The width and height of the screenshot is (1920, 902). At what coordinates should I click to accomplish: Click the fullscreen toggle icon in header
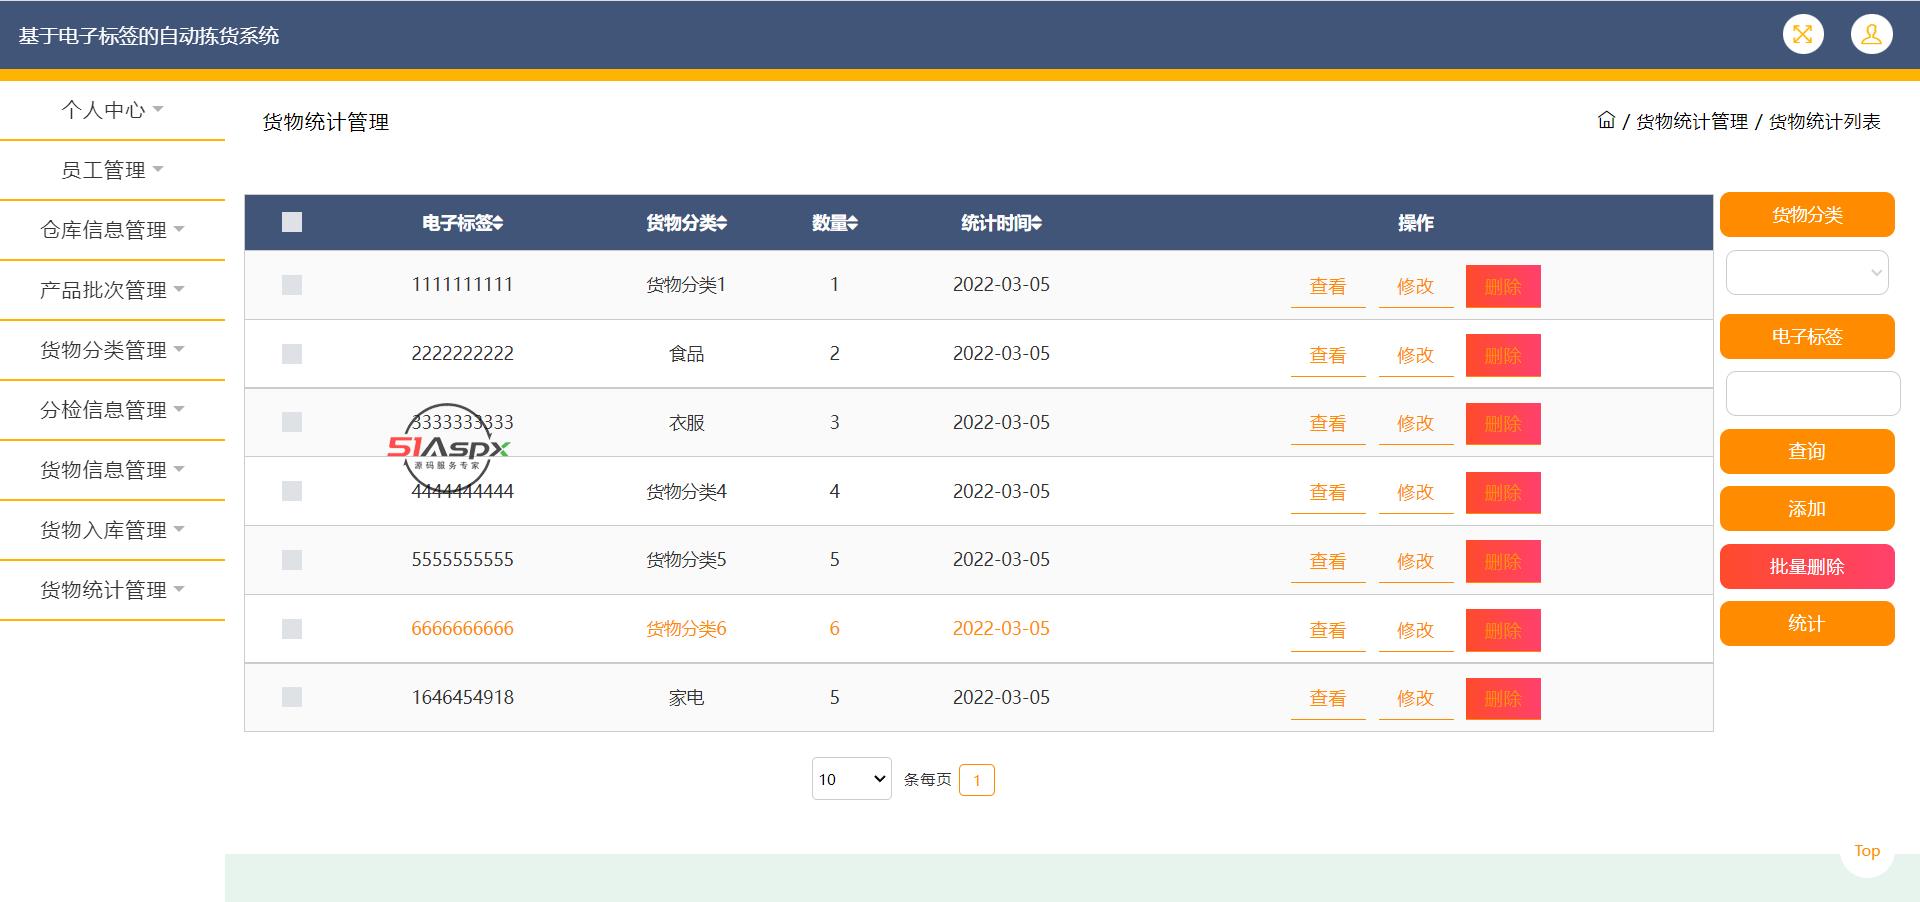1802,35
